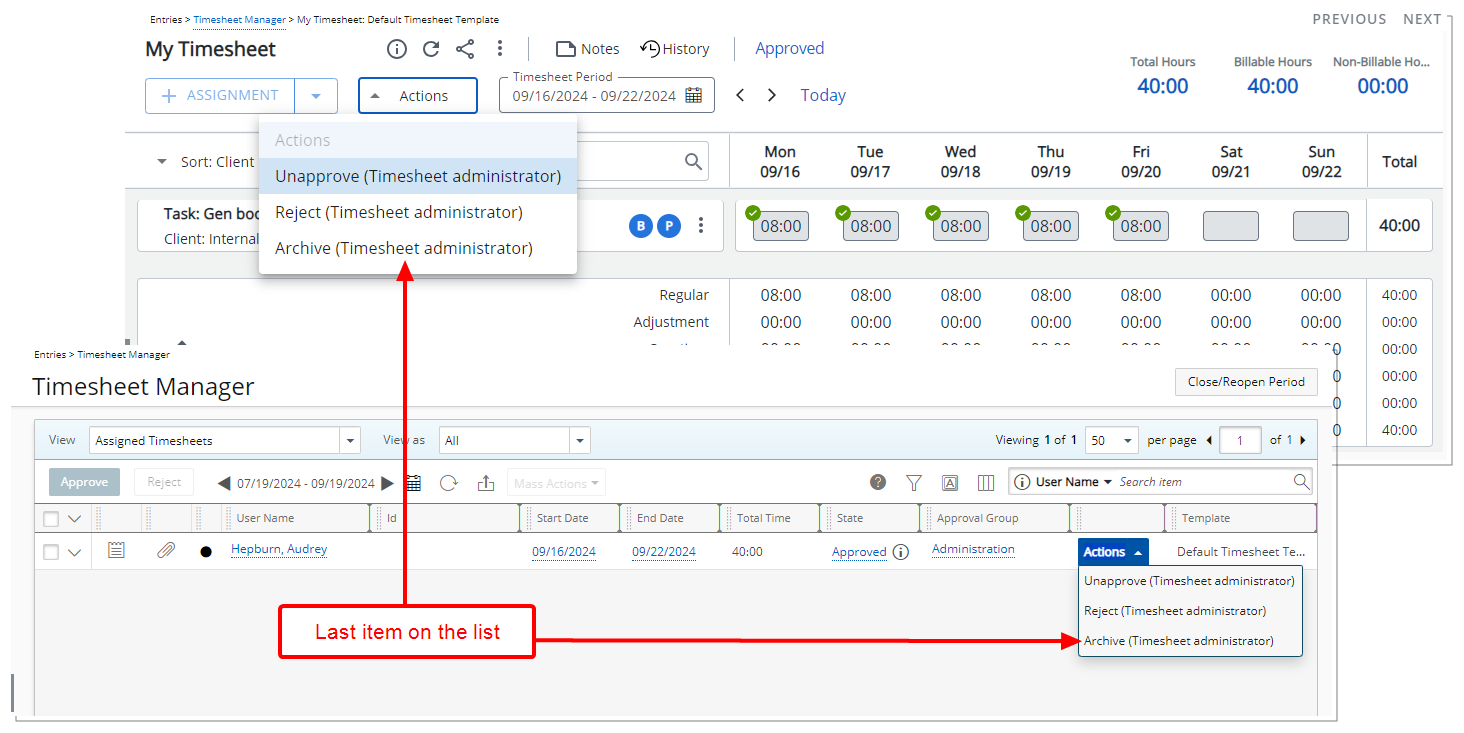
Task: Open the Timesheet Period calendar picker
Action: [x=694, y=96]
